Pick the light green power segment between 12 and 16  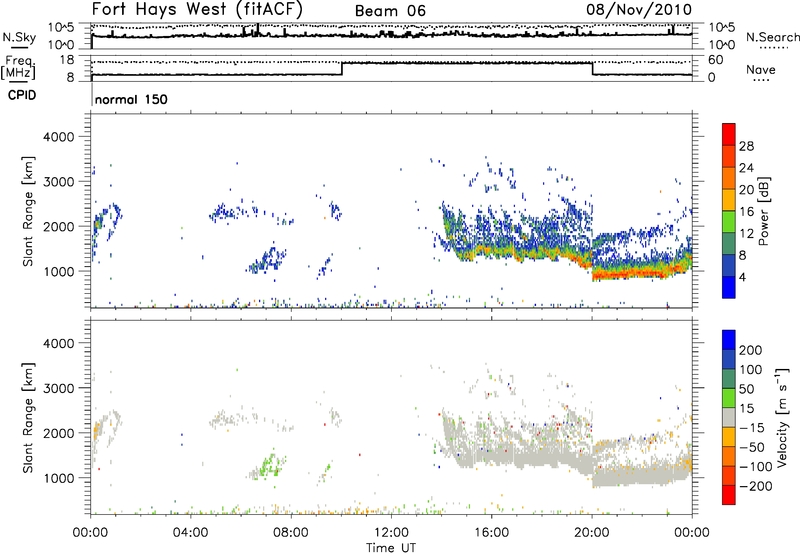coord(729,221)
